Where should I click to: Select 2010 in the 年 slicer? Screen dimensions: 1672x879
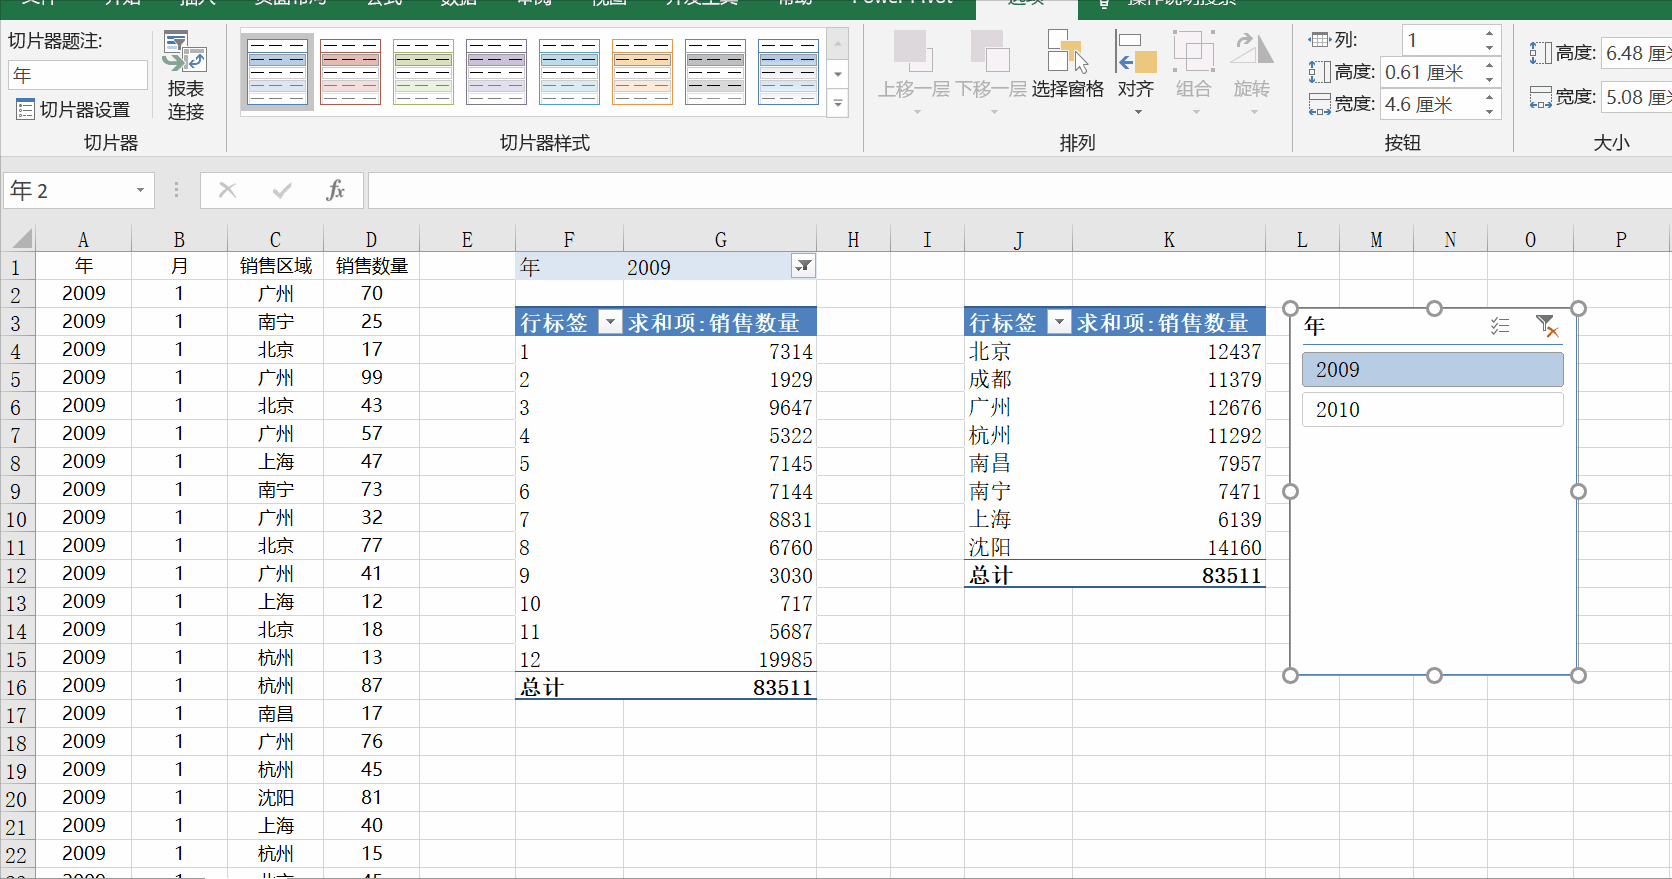click(x=1431, y=410)
